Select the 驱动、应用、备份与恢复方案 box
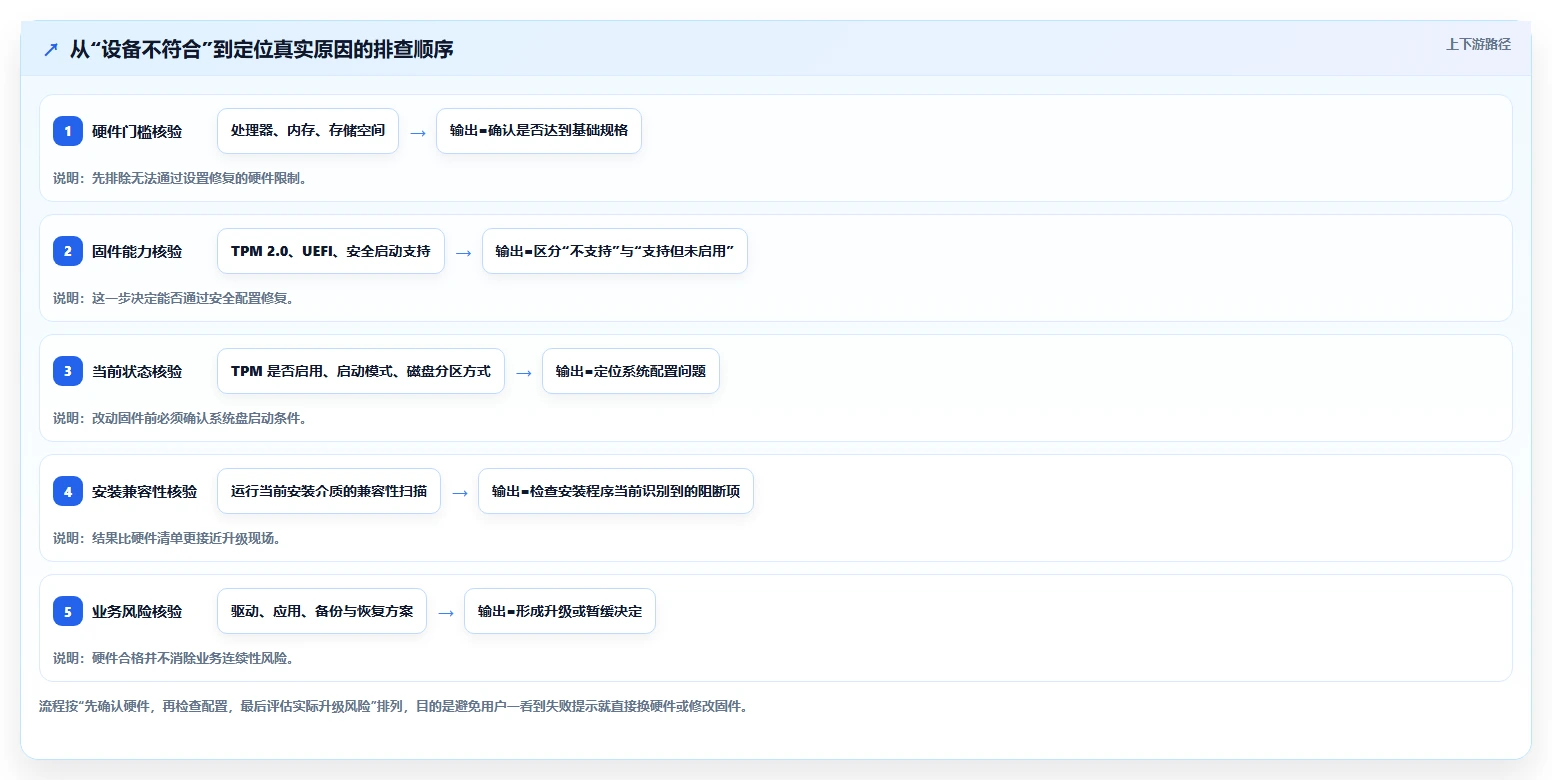This screenshot has height=780, width=1552. (x=322, y=611)
